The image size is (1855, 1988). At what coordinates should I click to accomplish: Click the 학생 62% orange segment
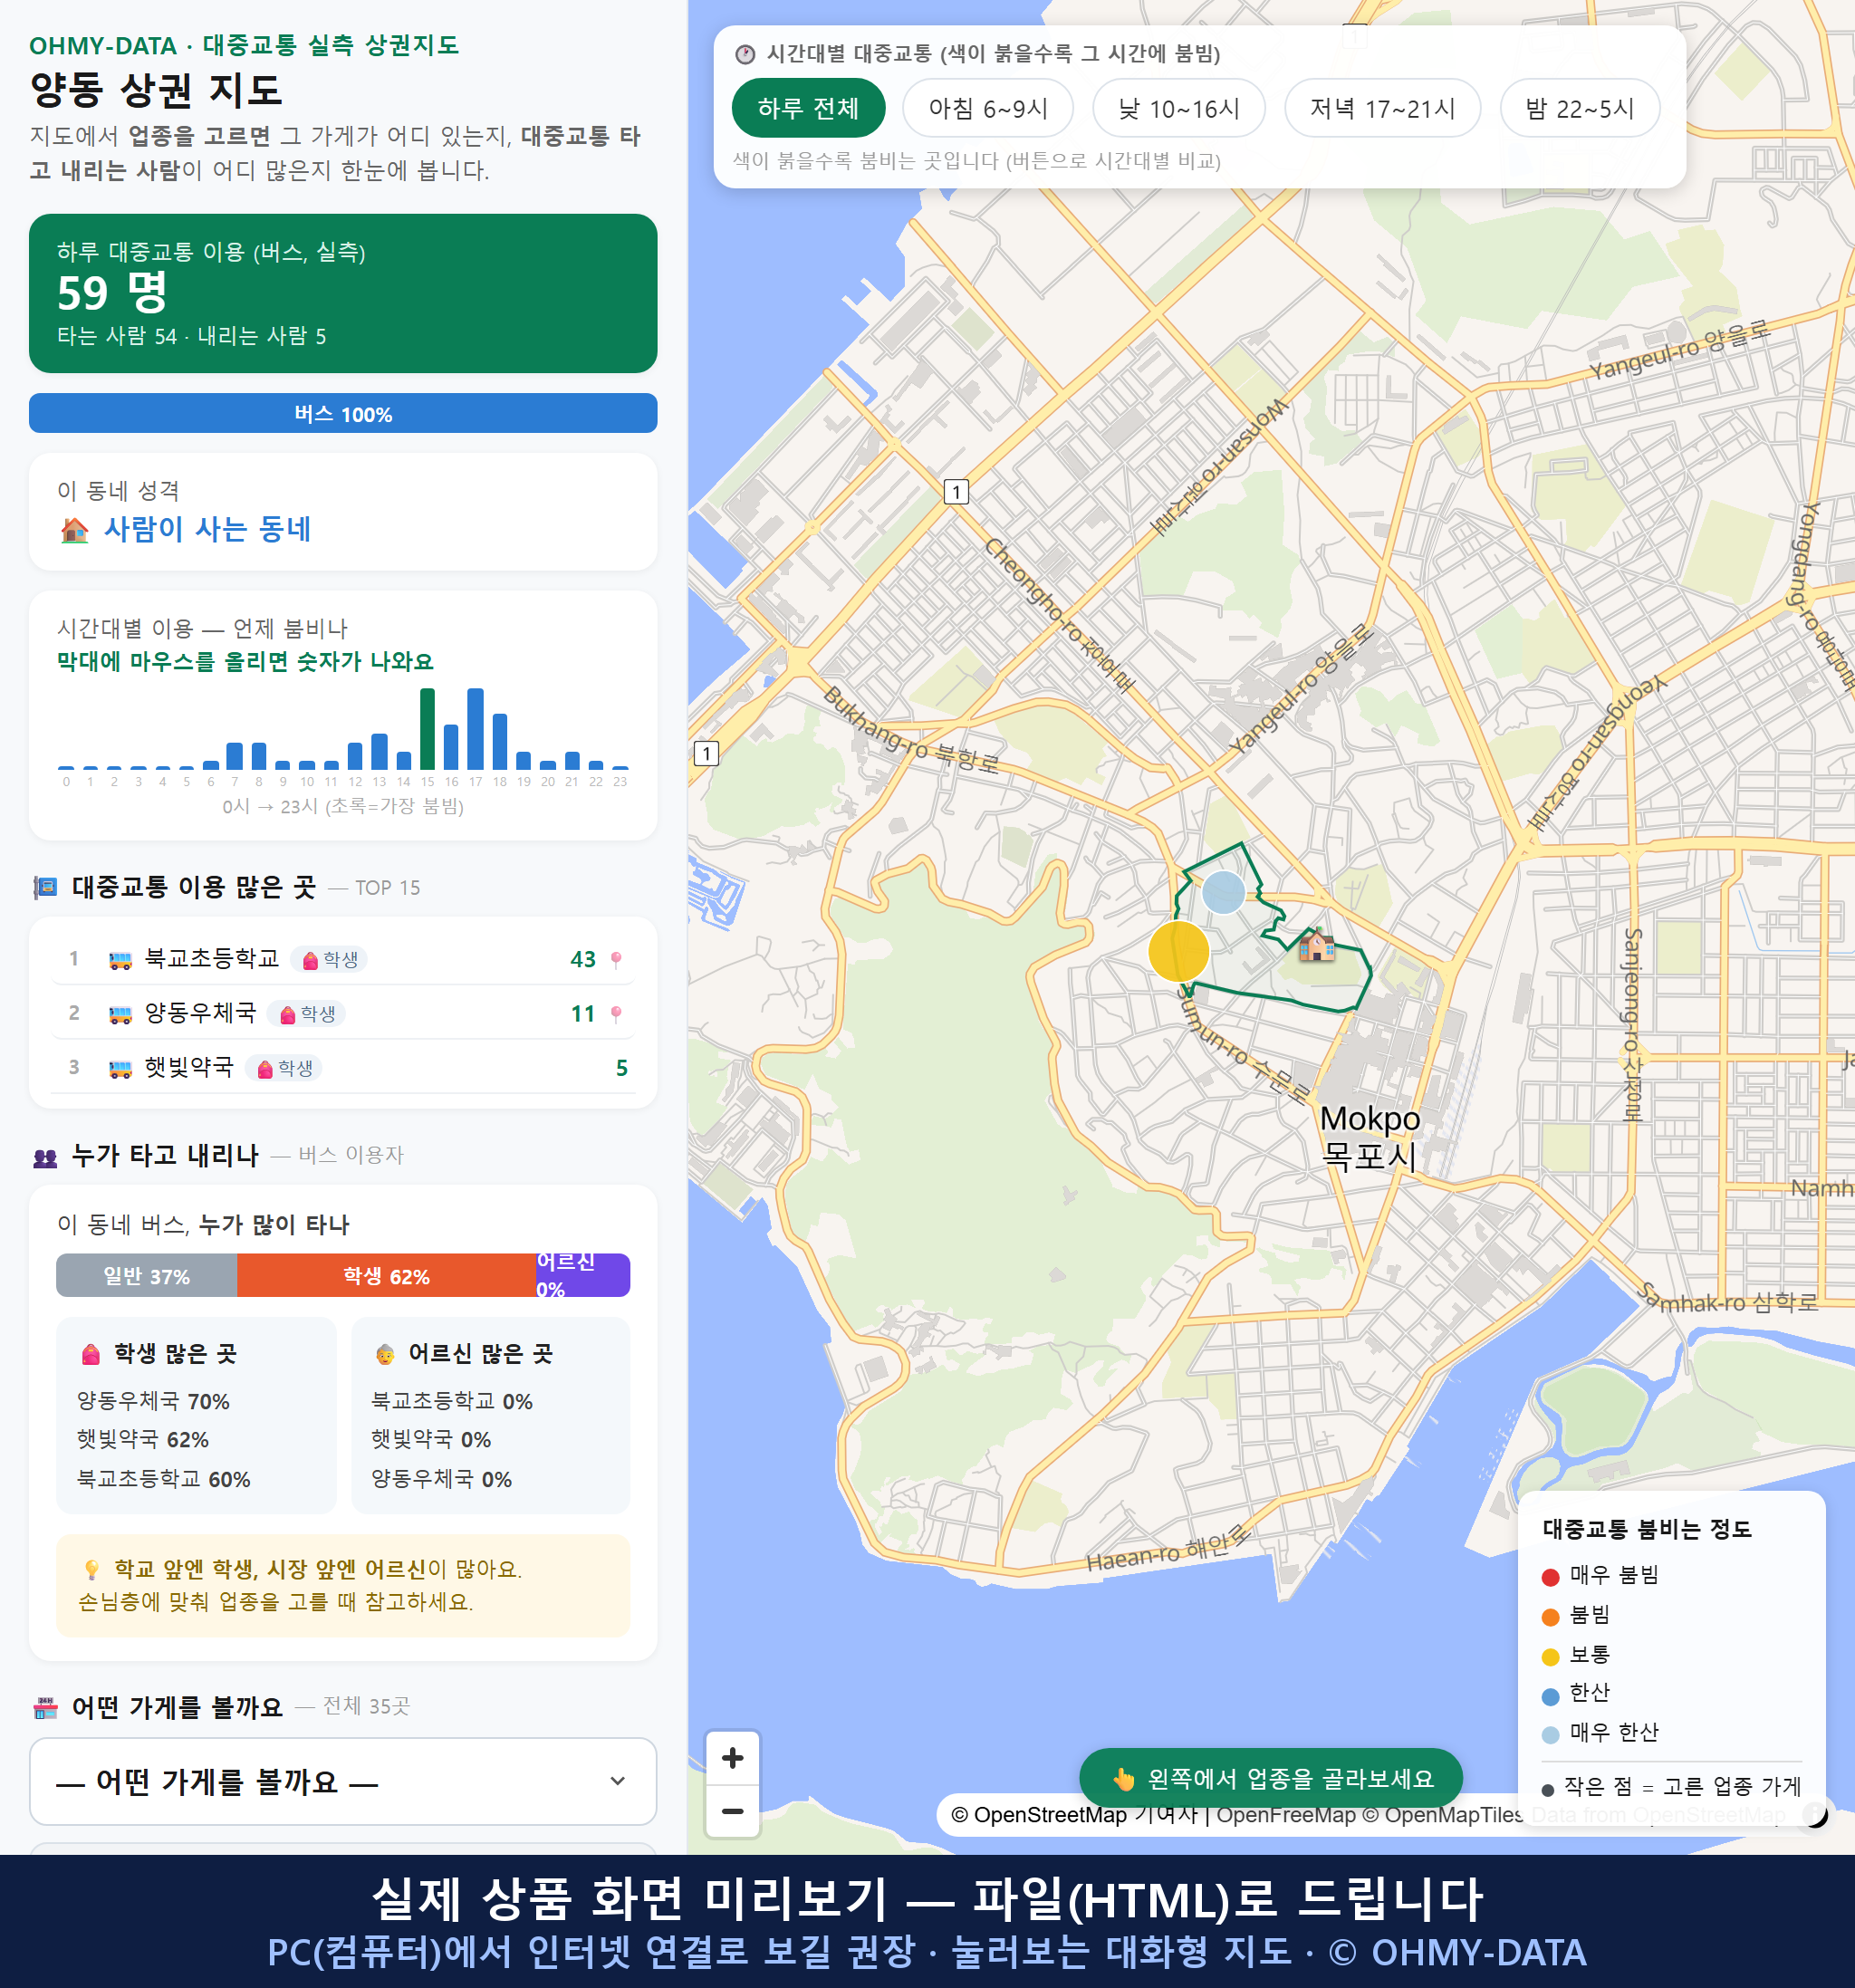tap(386, 1276)
